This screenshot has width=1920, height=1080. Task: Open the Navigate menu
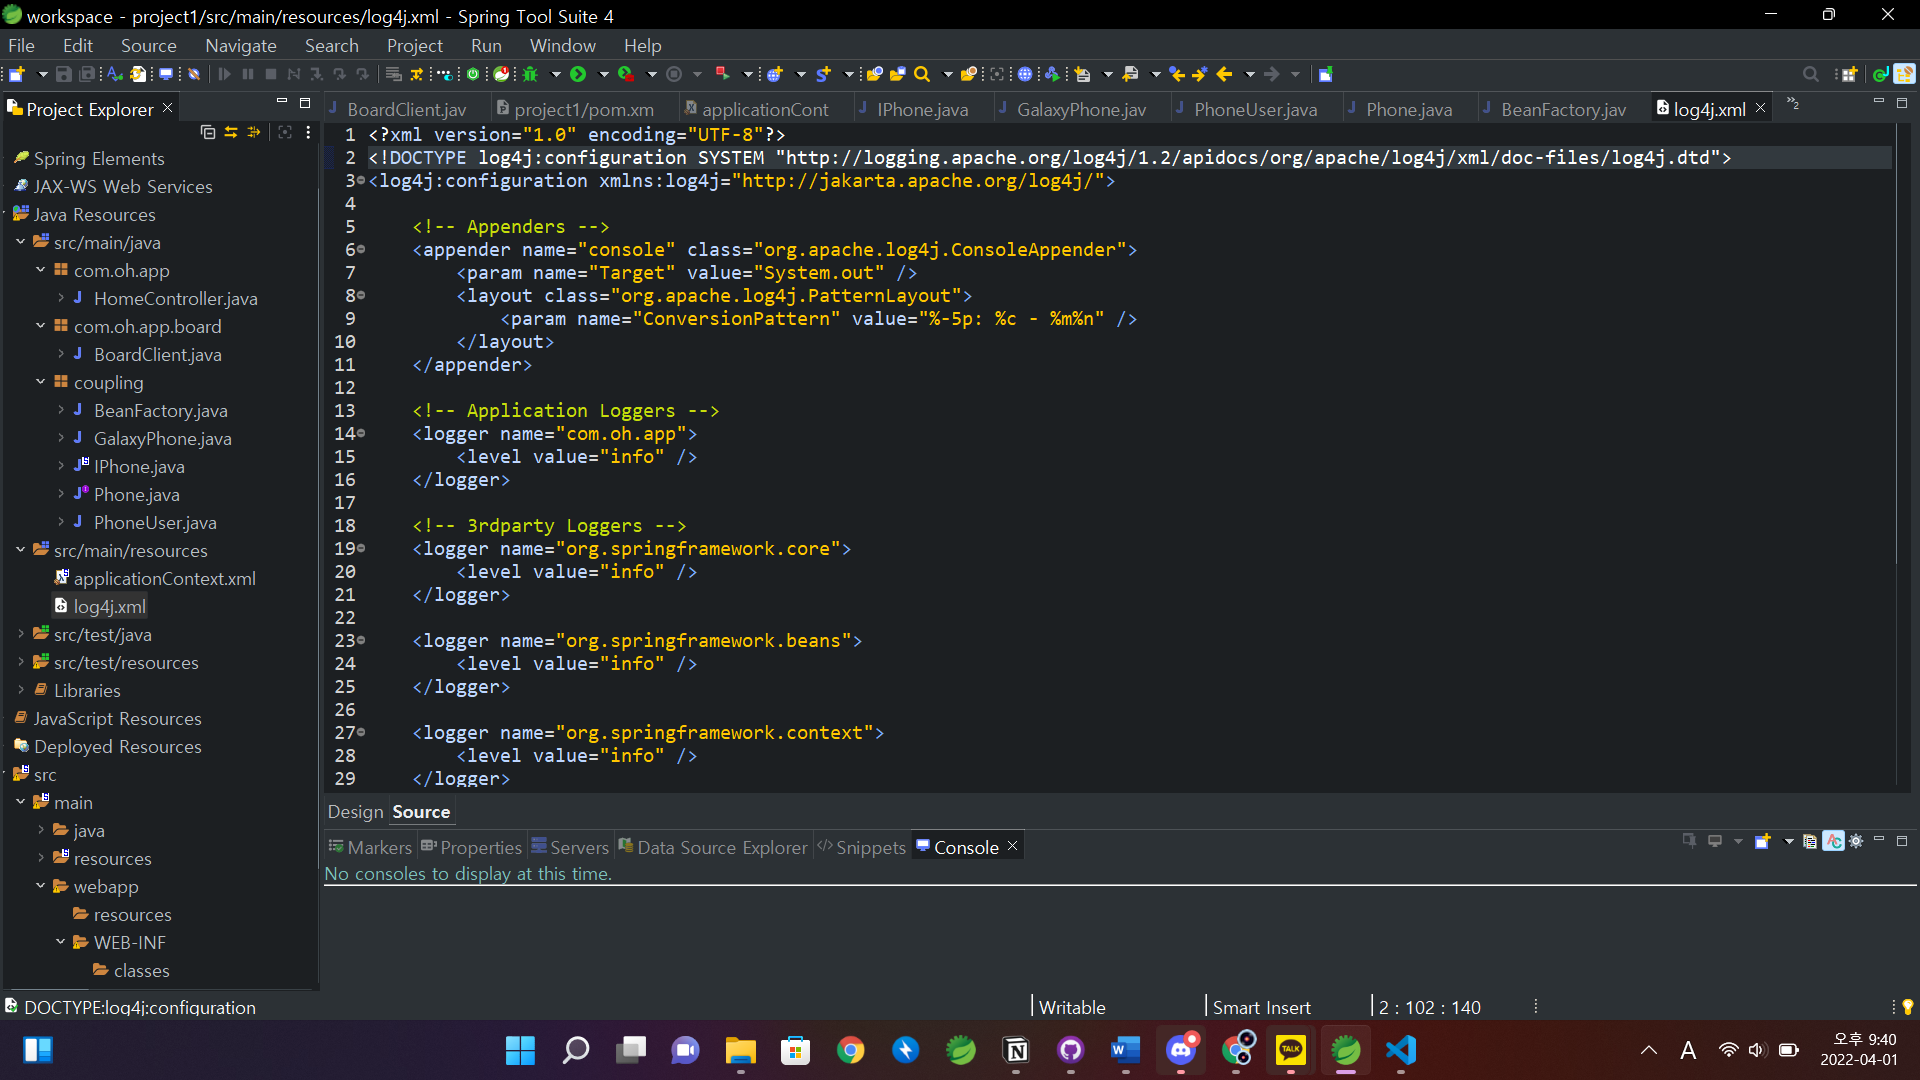coord(240,46)
